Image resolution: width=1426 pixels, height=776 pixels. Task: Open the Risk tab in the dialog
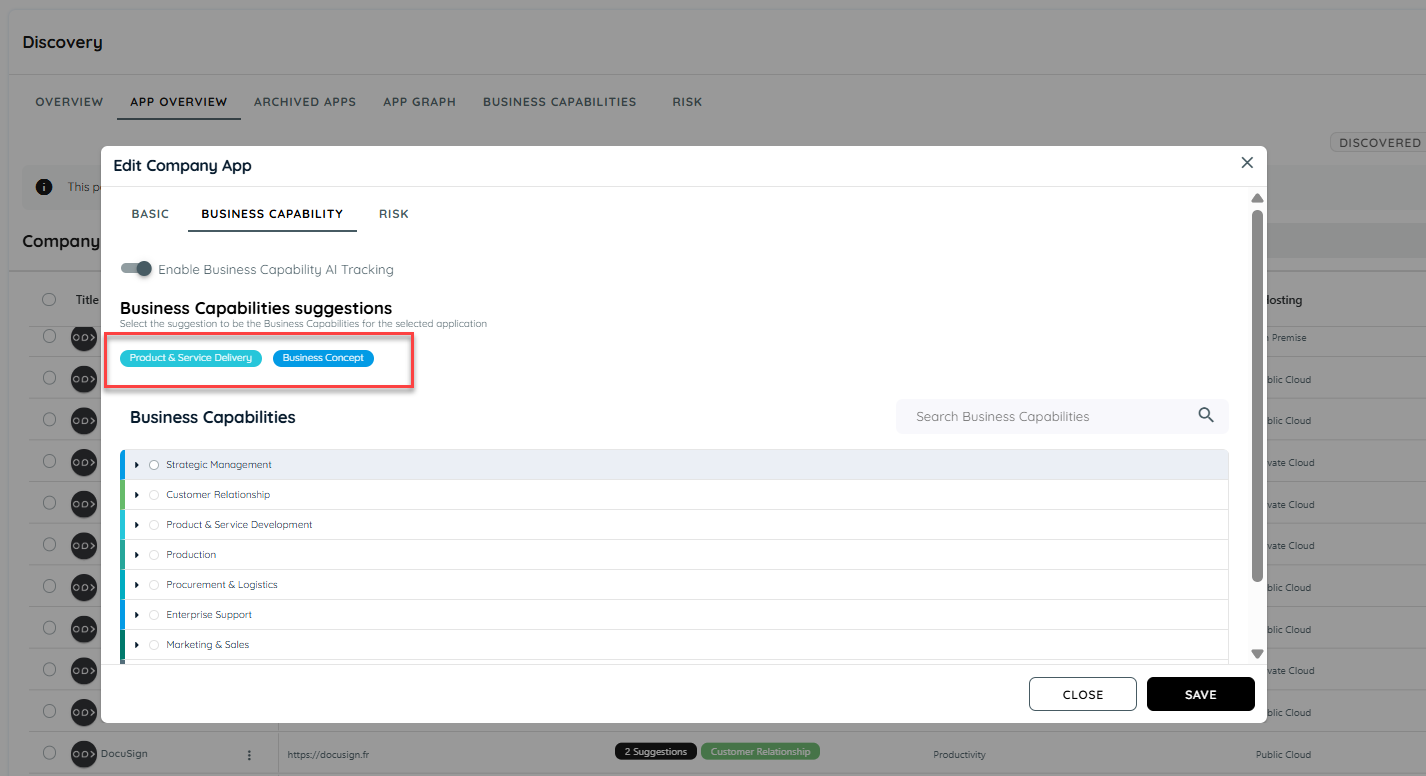[x=394, y=214]
